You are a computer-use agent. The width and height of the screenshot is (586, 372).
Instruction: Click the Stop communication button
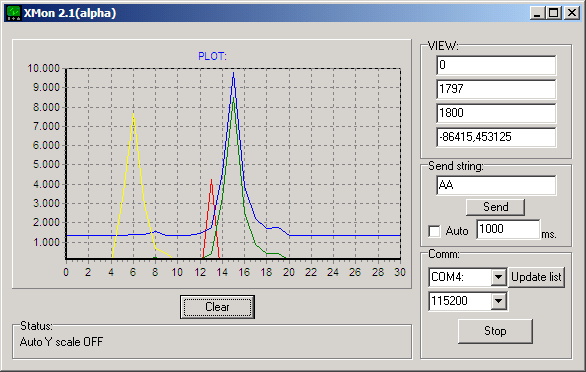click(x=495, y=331)
